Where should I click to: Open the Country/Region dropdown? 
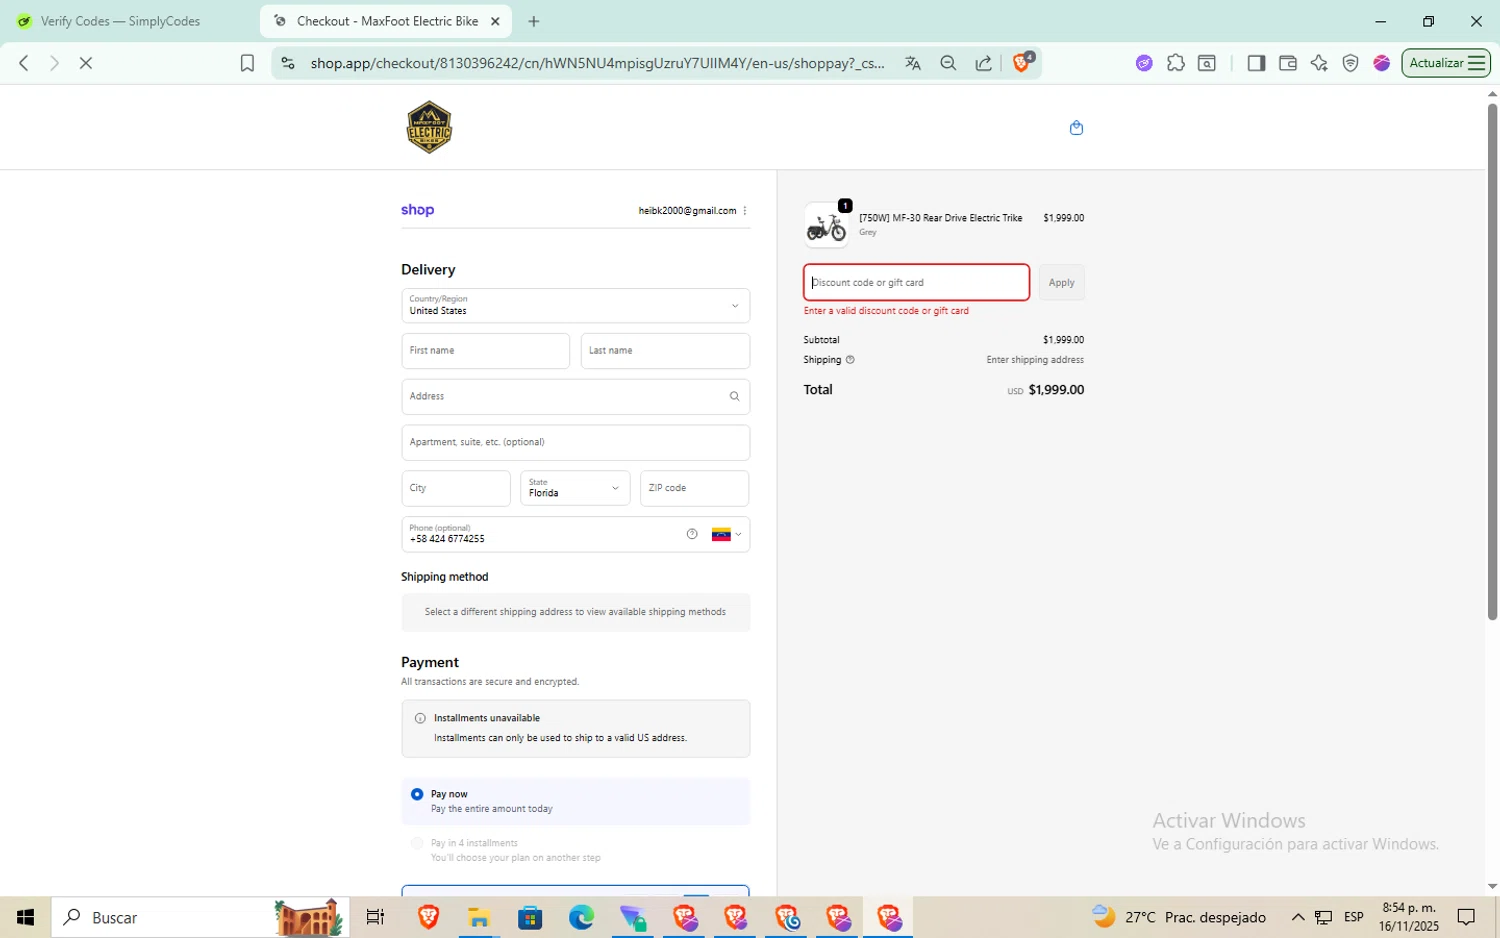(576, 306)
